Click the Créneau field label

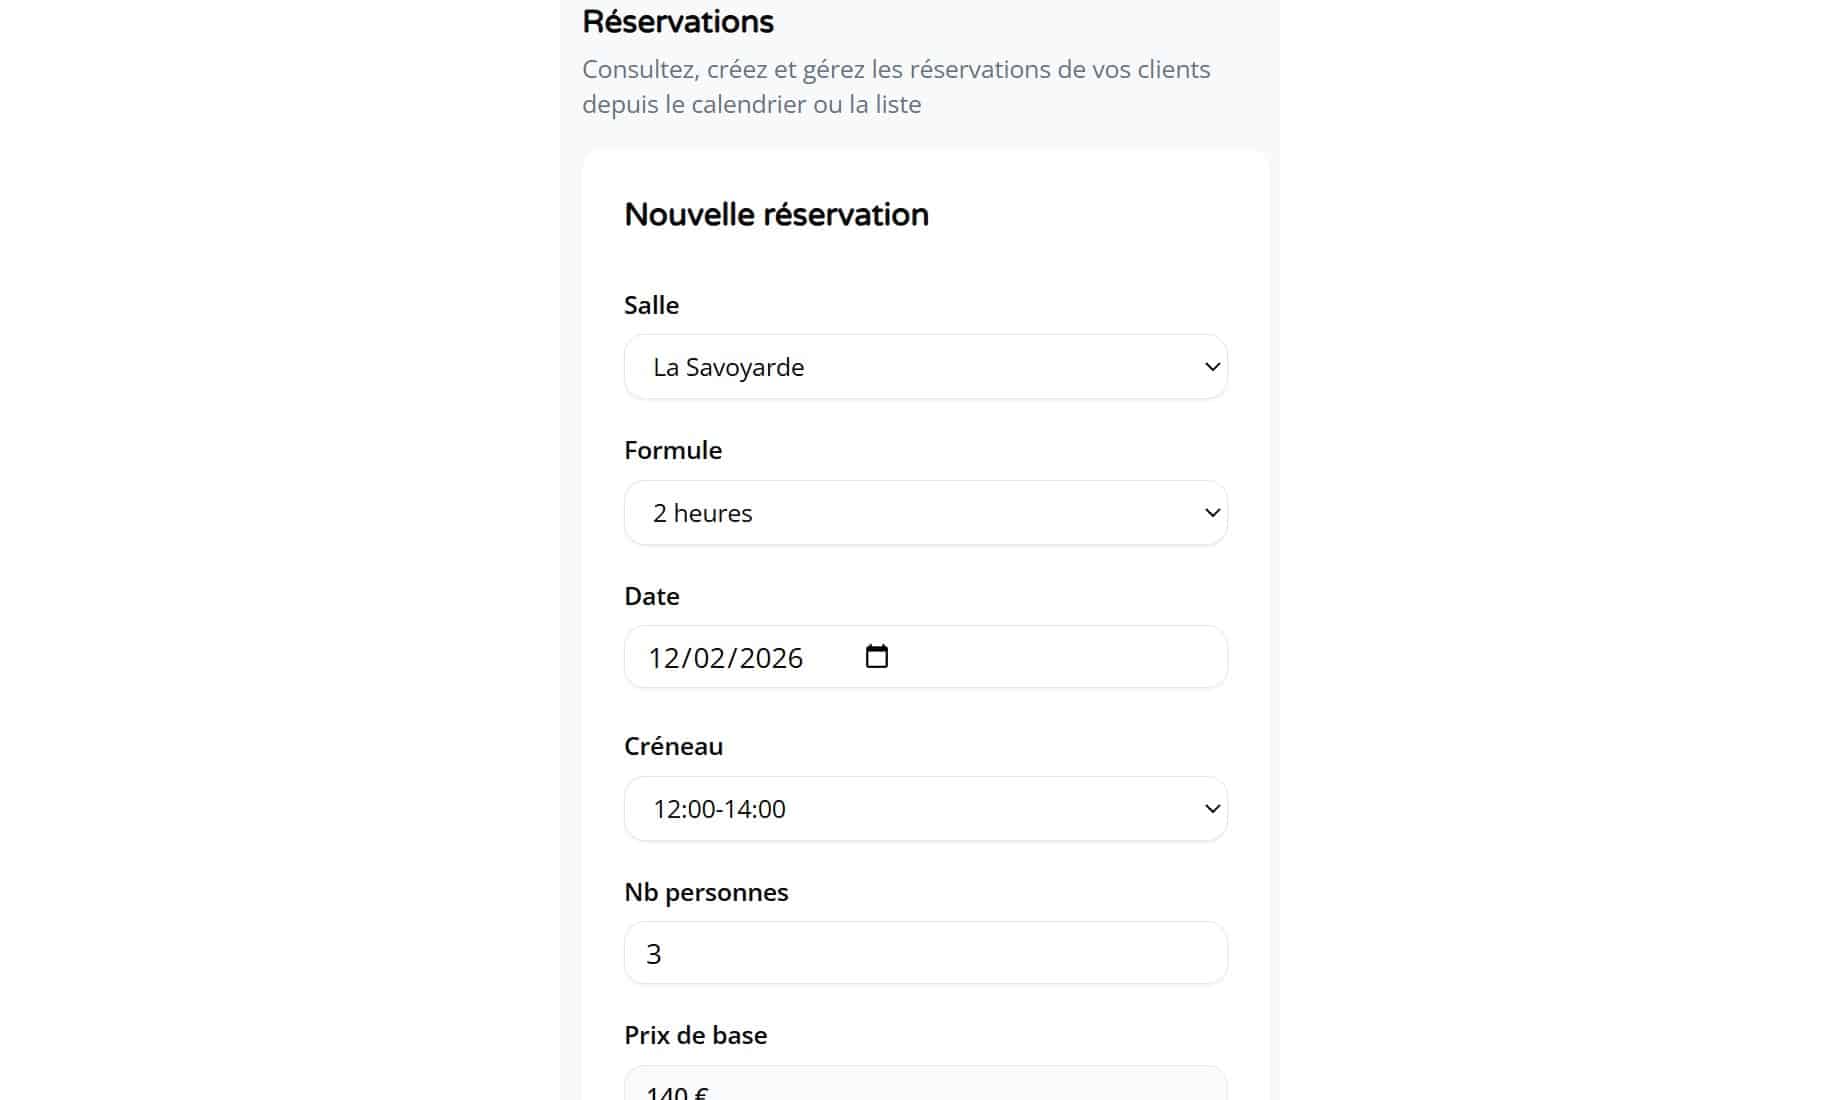click(x=673, y=745)
